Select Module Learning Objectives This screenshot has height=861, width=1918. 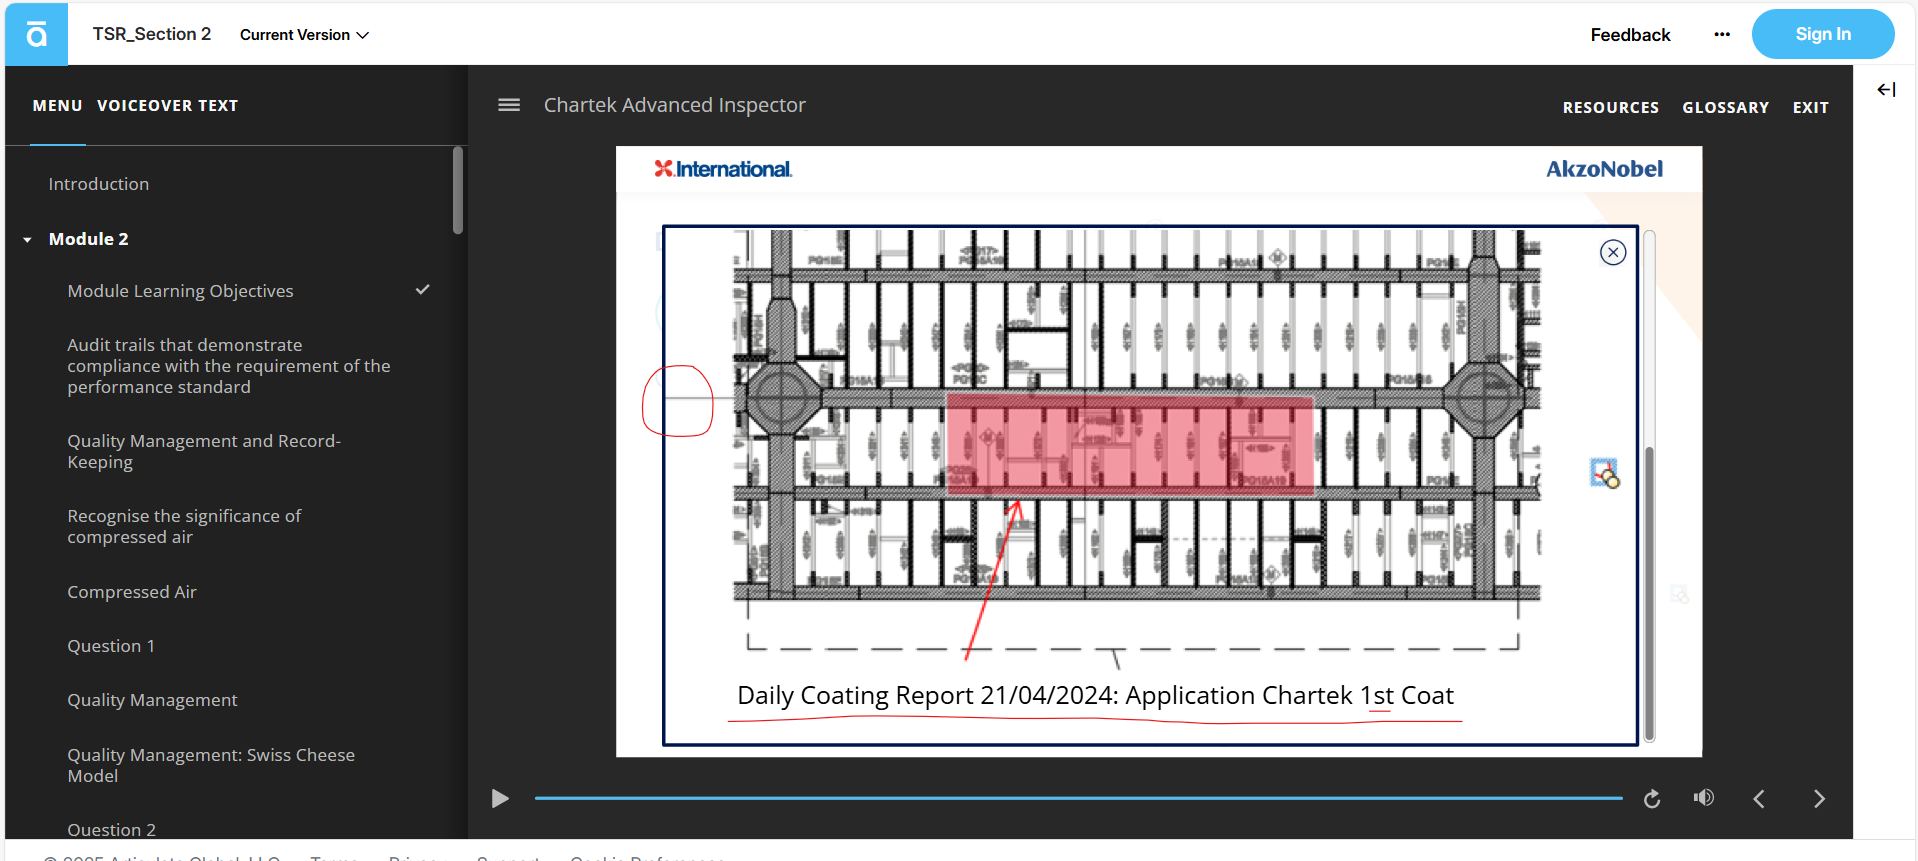[181, 291]
